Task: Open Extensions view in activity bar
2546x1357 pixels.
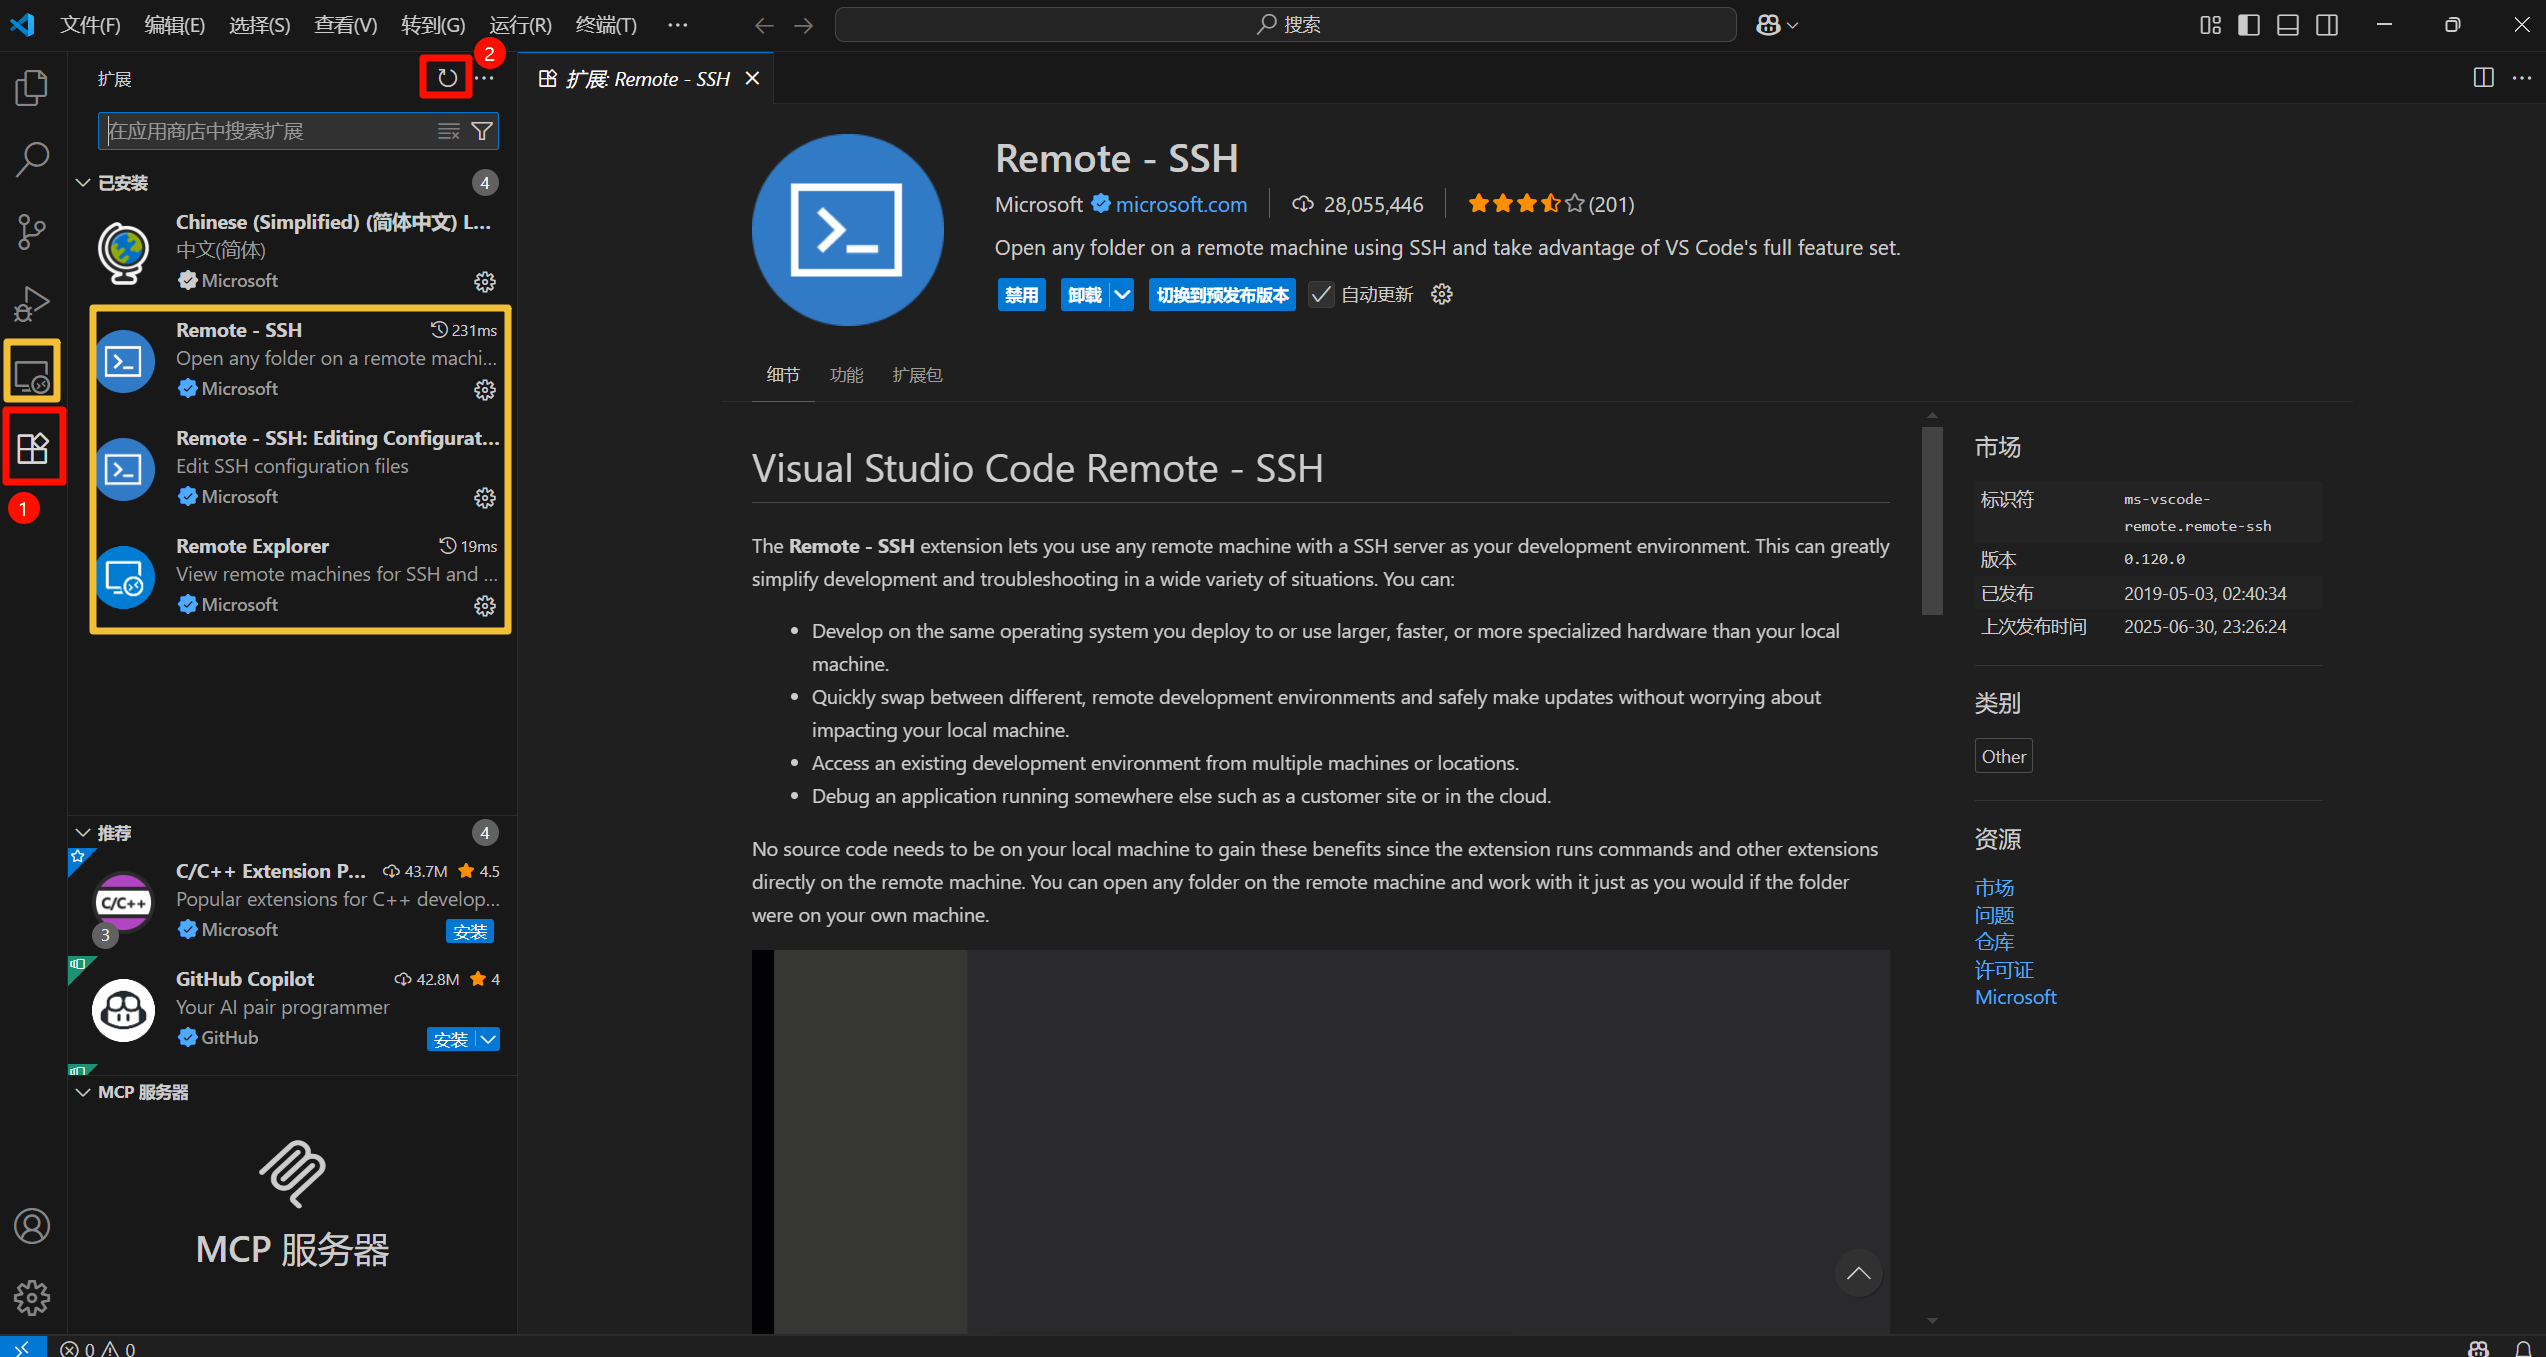Action: (33, 447)
